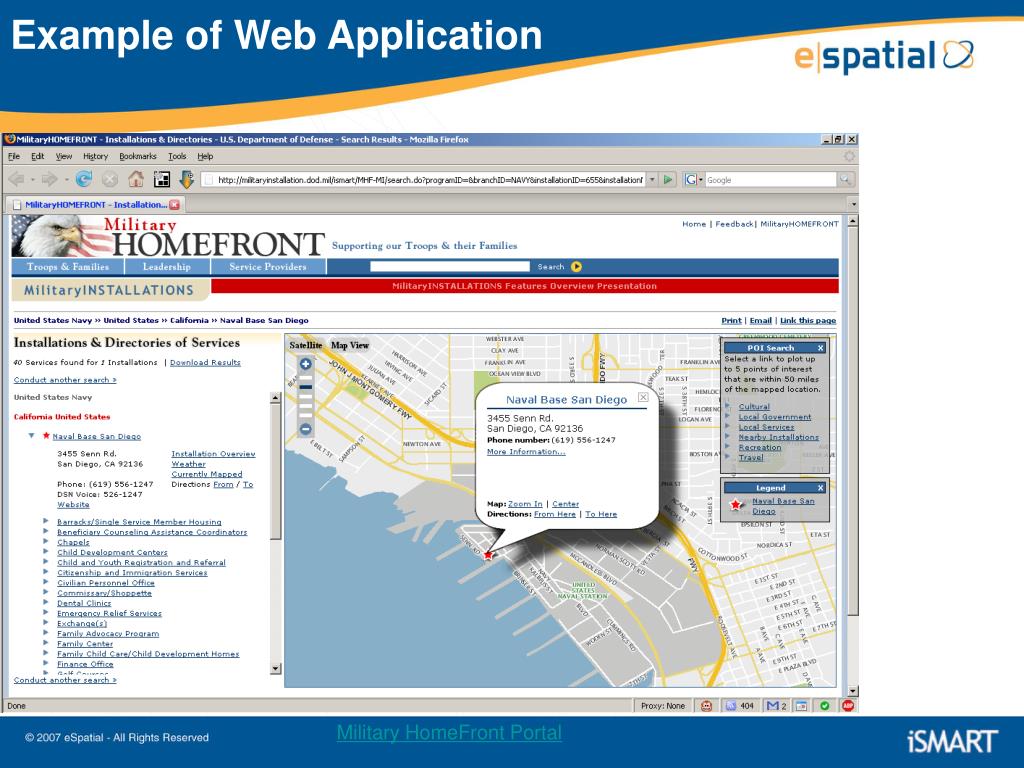Collapse the Naval Base San Diego tree node
Image resolution: width=1024 pixels, height=768 pixels.
[x=31, y=436]
